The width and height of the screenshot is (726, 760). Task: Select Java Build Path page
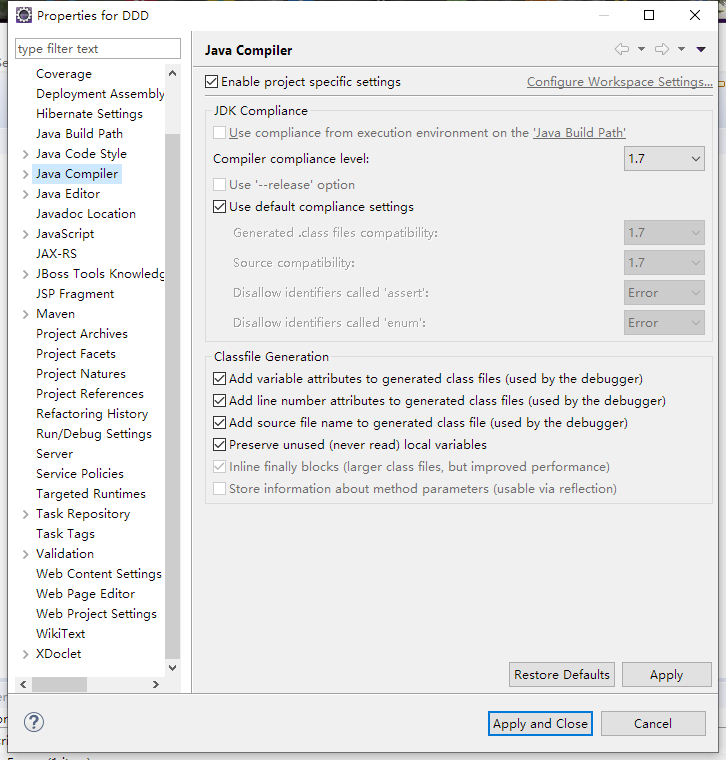(79, 134)
